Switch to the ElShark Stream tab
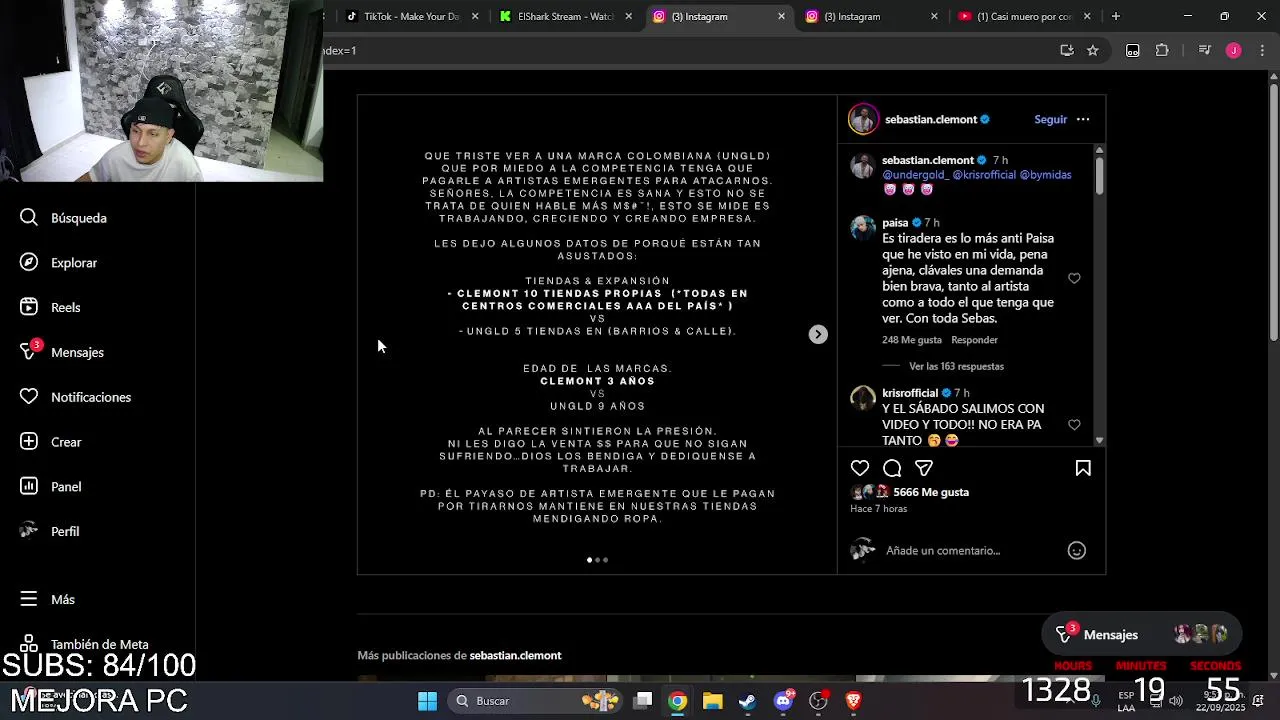This screenshot has height=720, width=1280. point(565,16)
